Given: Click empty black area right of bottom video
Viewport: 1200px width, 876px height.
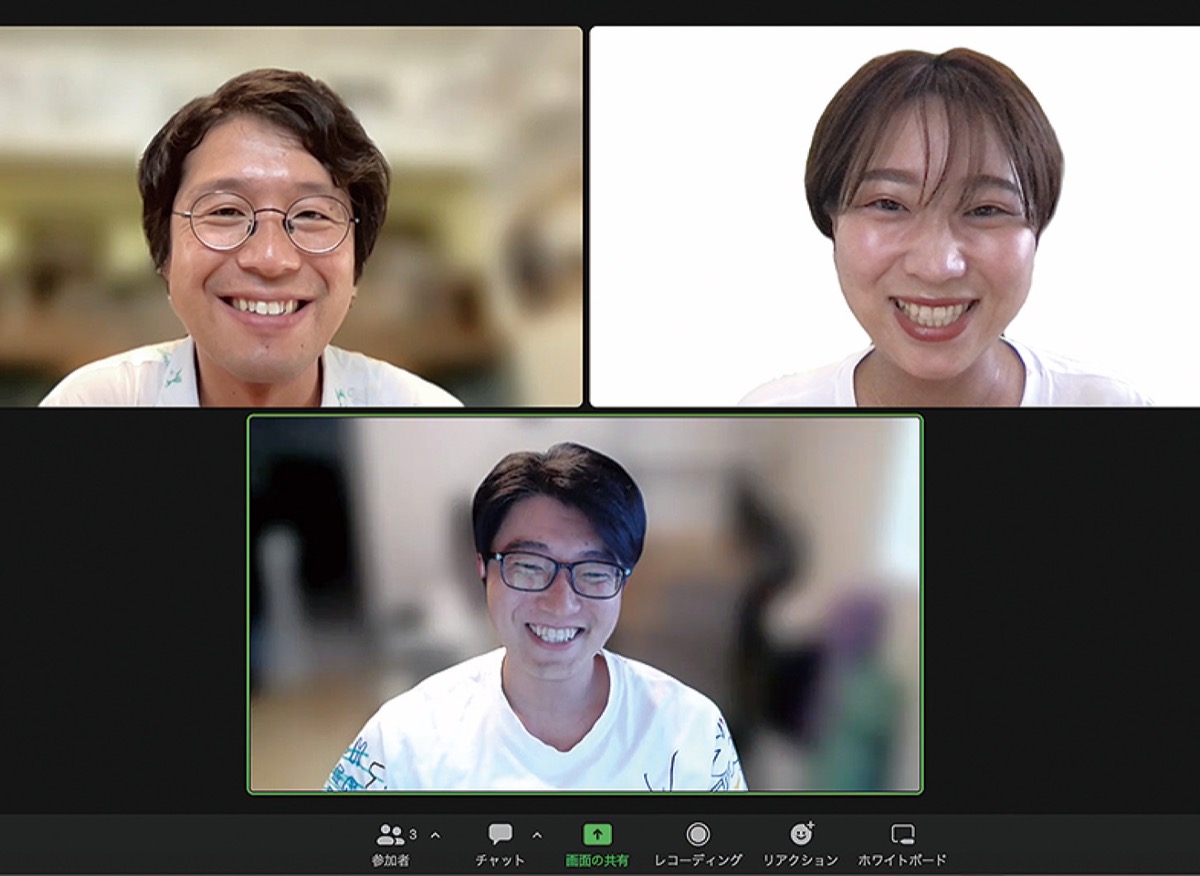Looking at the screenshot, I should click(1060, 610).
